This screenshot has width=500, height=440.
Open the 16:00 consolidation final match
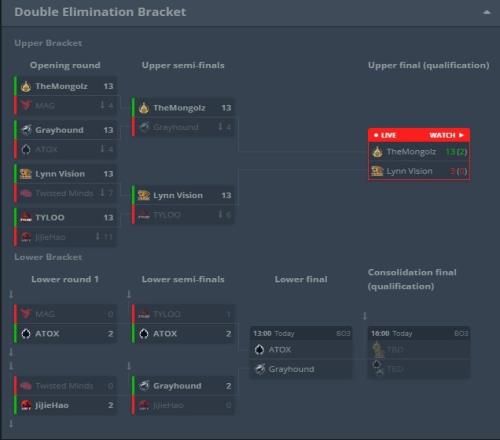(x=419, y=352)
